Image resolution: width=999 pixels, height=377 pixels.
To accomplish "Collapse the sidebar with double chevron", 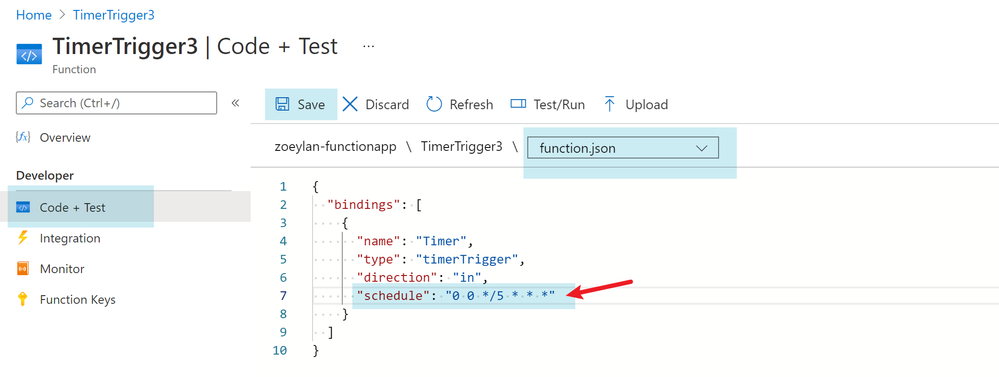I will [235, 103].
